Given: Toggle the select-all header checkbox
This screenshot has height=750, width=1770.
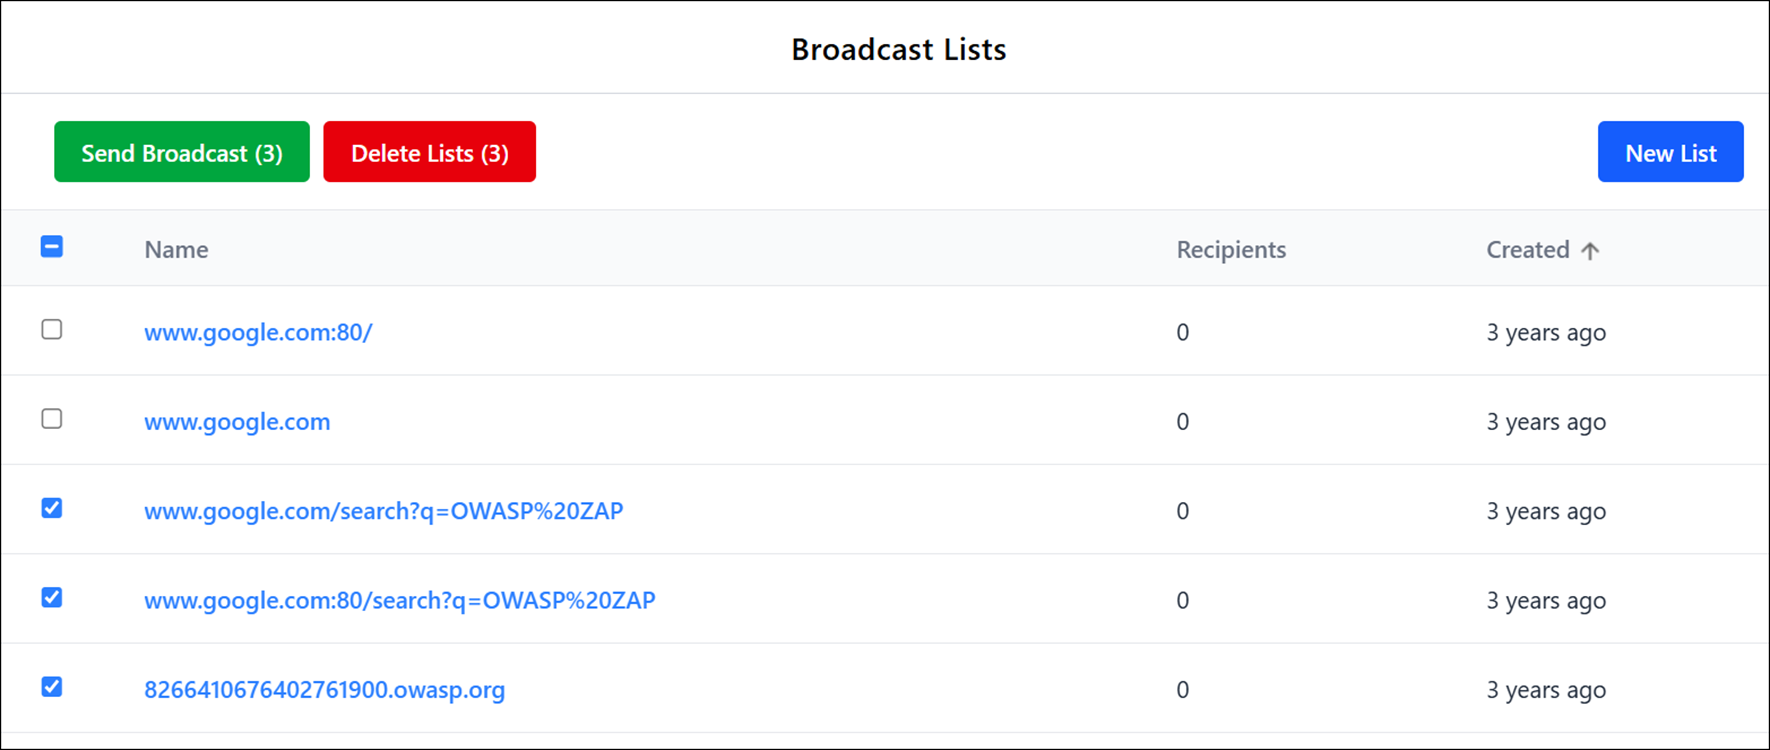Looking at the screenshot, I should pyautogui.click(x=52, y=246).
